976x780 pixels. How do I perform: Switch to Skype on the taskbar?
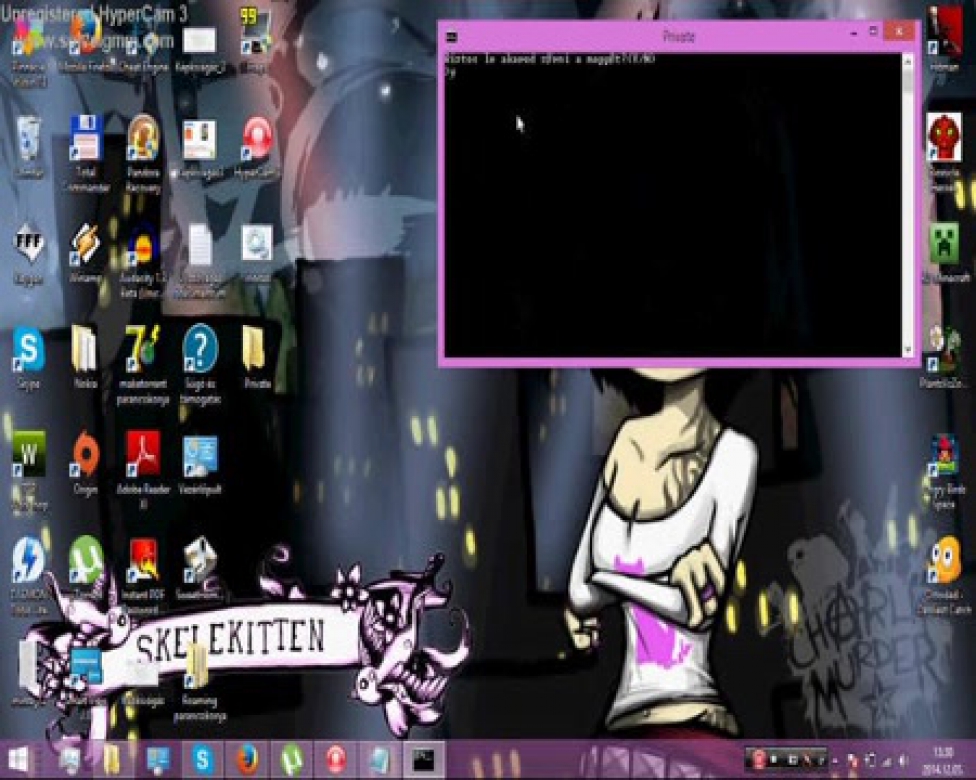point(202,759)
